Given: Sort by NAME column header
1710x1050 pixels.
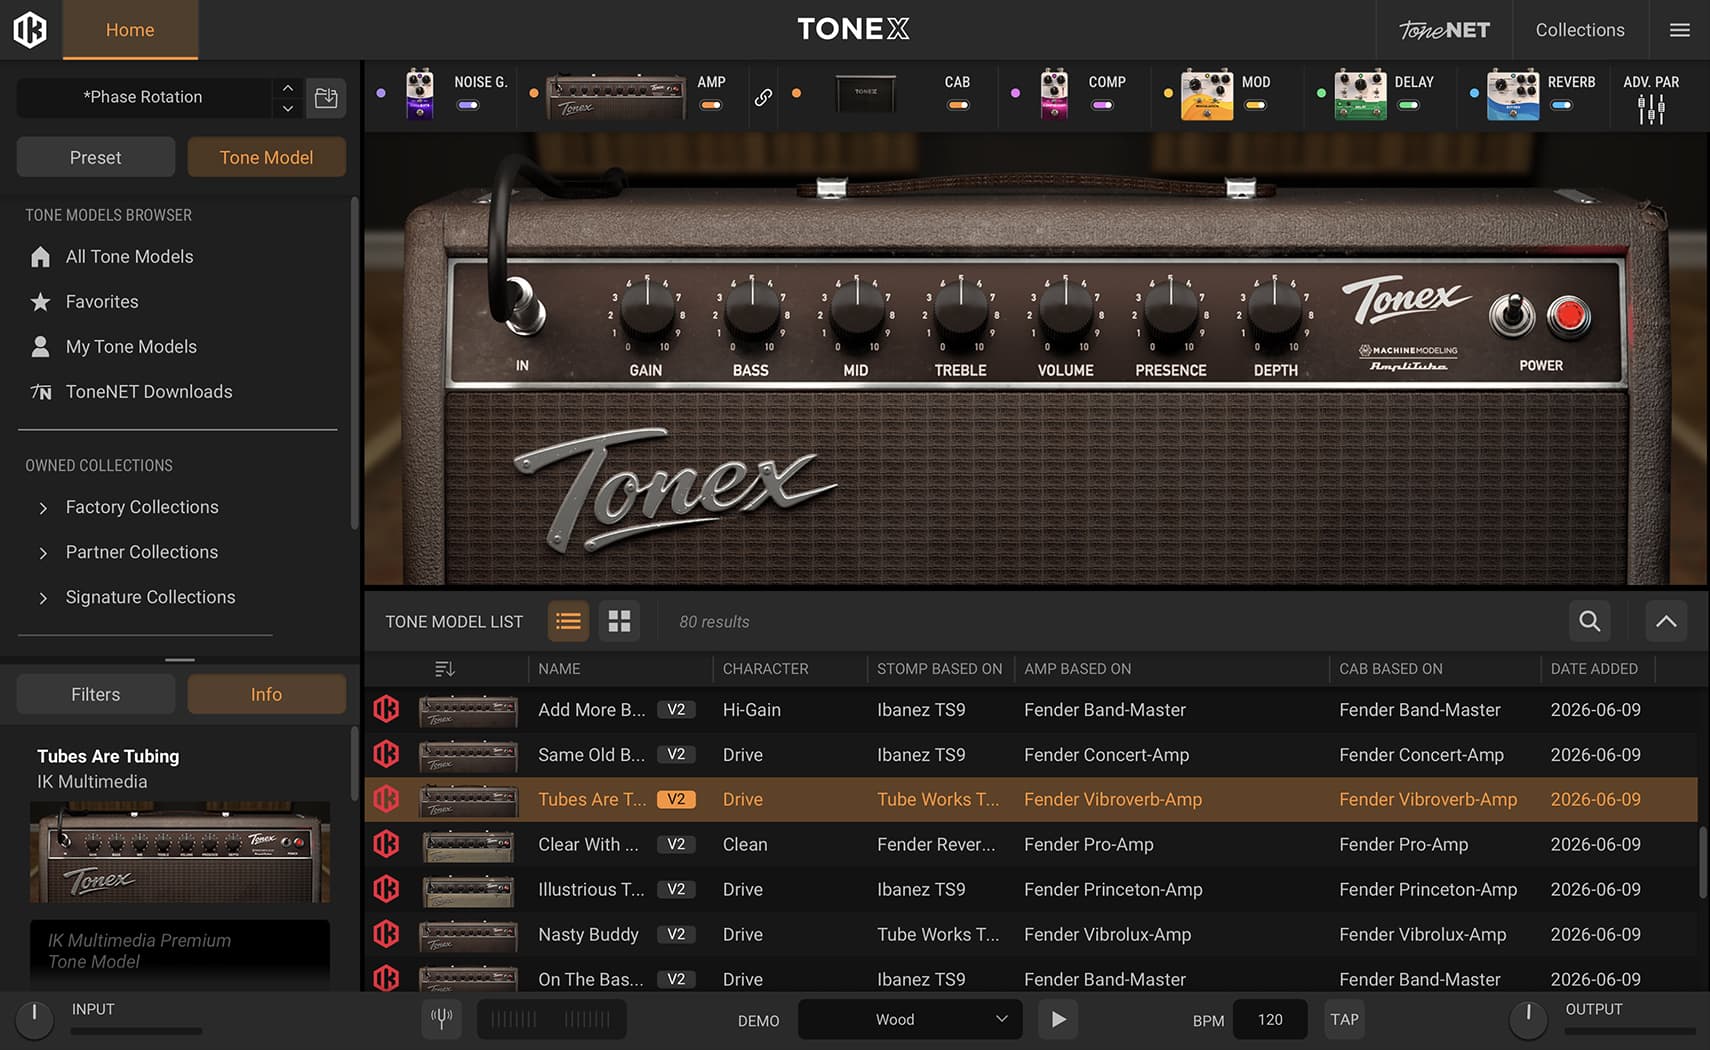Looking at the screenshot, I should click(x=559, y=668).
